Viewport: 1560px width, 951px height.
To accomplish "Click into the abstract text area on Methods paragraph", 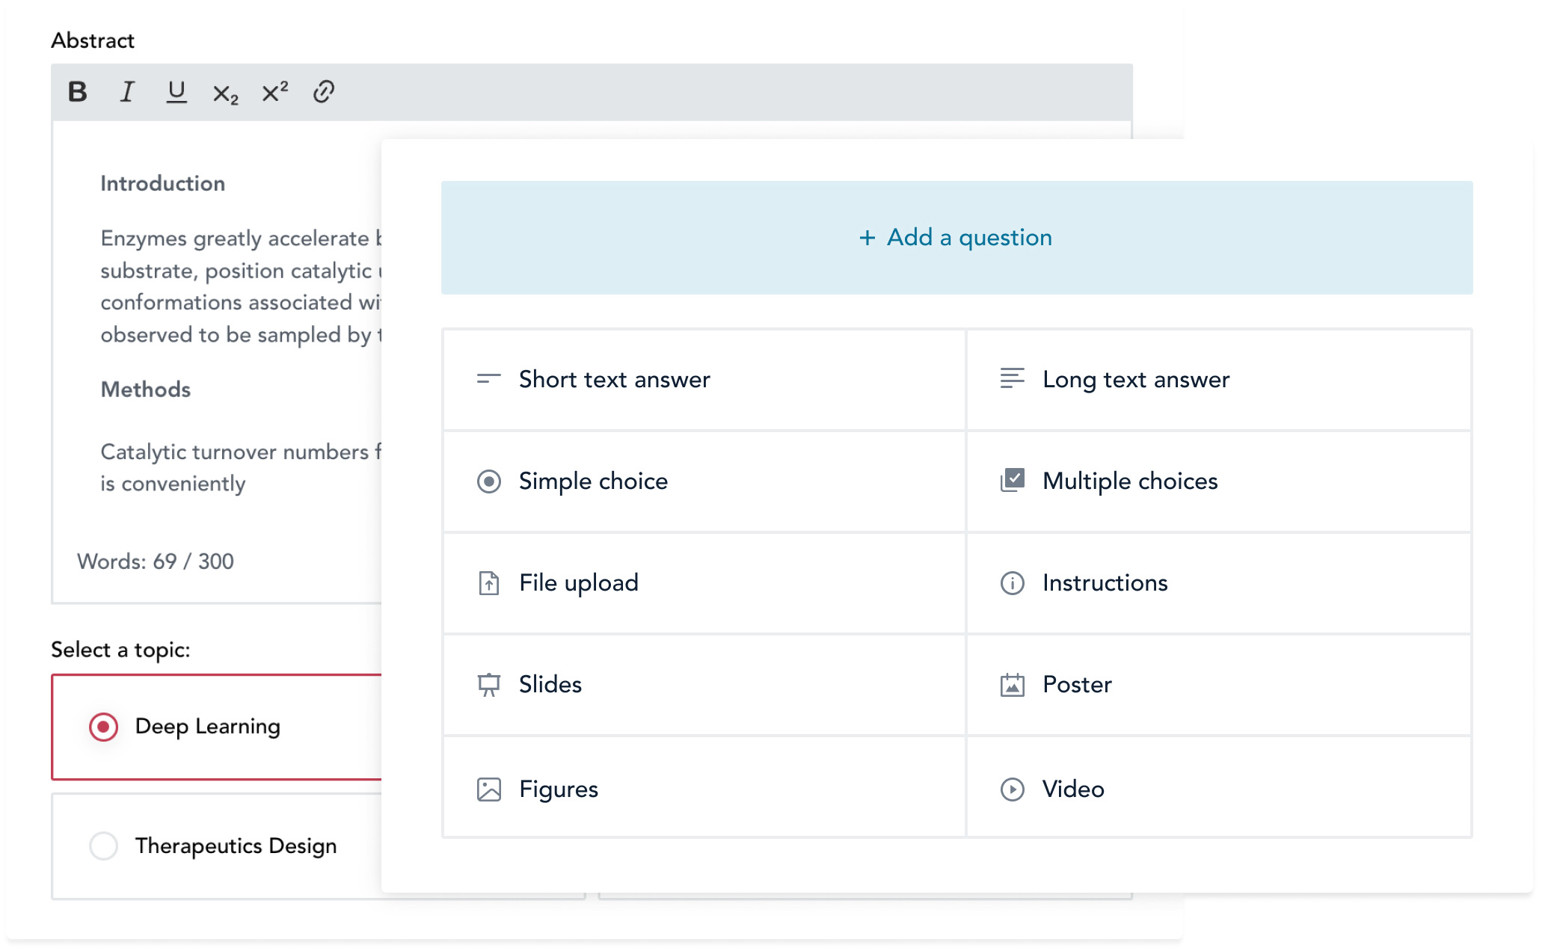I will point(240,467).
